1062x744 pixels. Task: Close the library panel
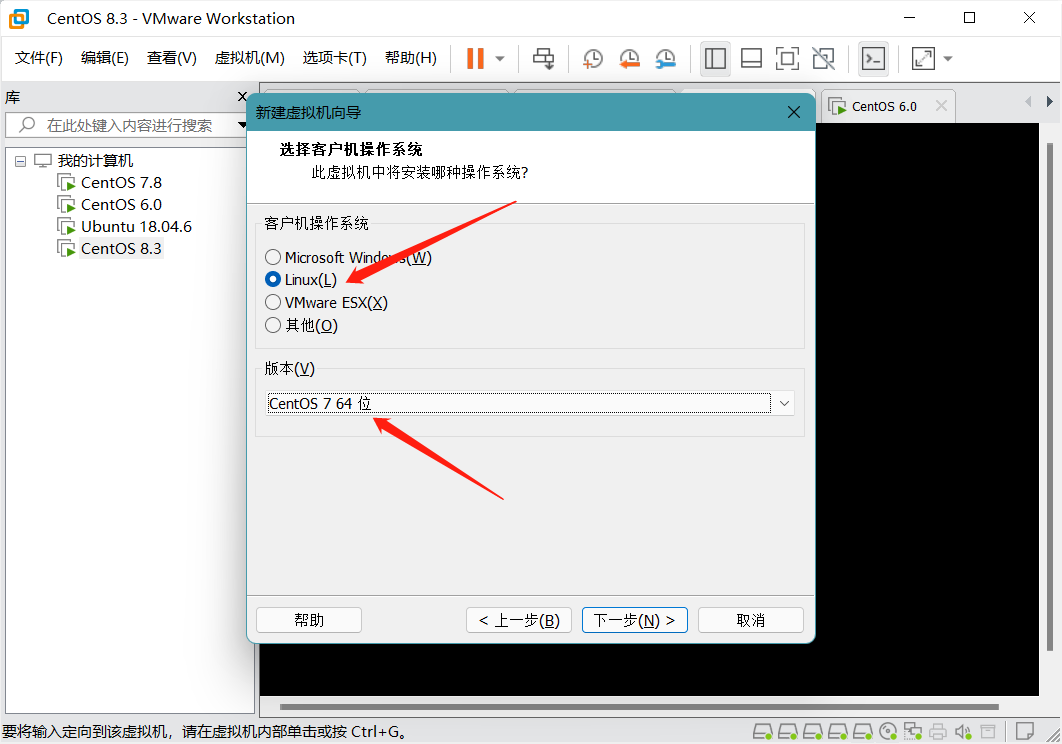click(x=242, y=97)
